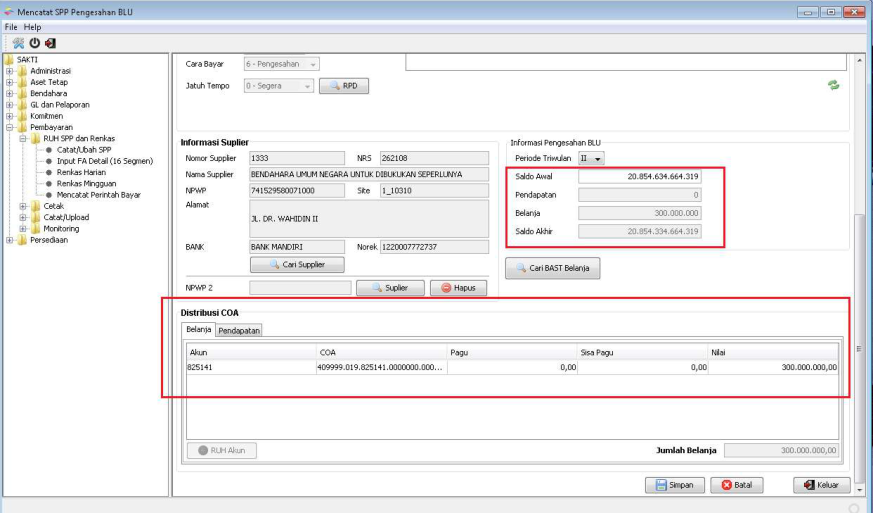The width and height of the screenshot is (873, 513).
Task: Click the tools settings icon in toolbar
Action: coord(19,43)
